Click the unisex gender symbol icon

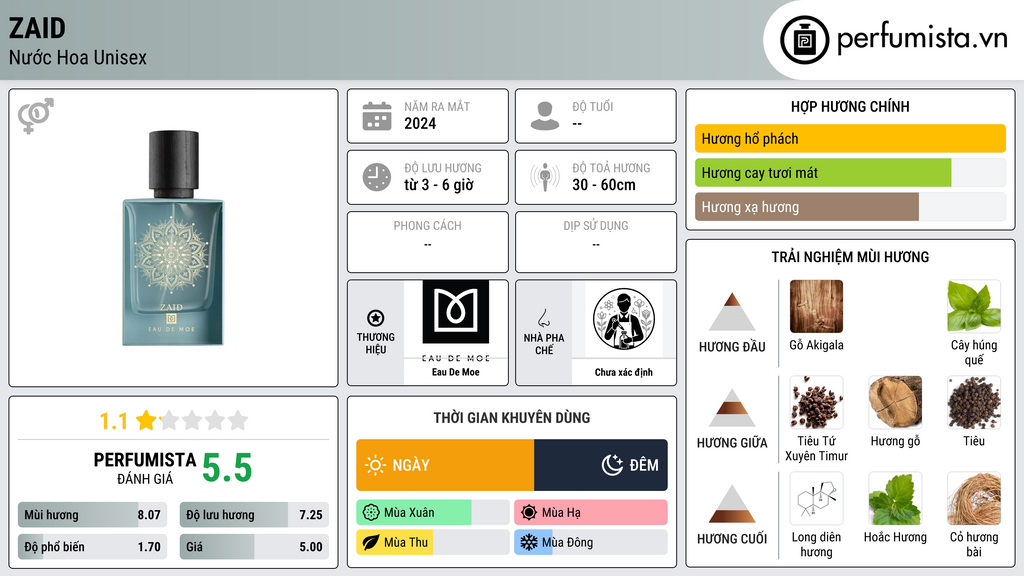tap(36, 116)
